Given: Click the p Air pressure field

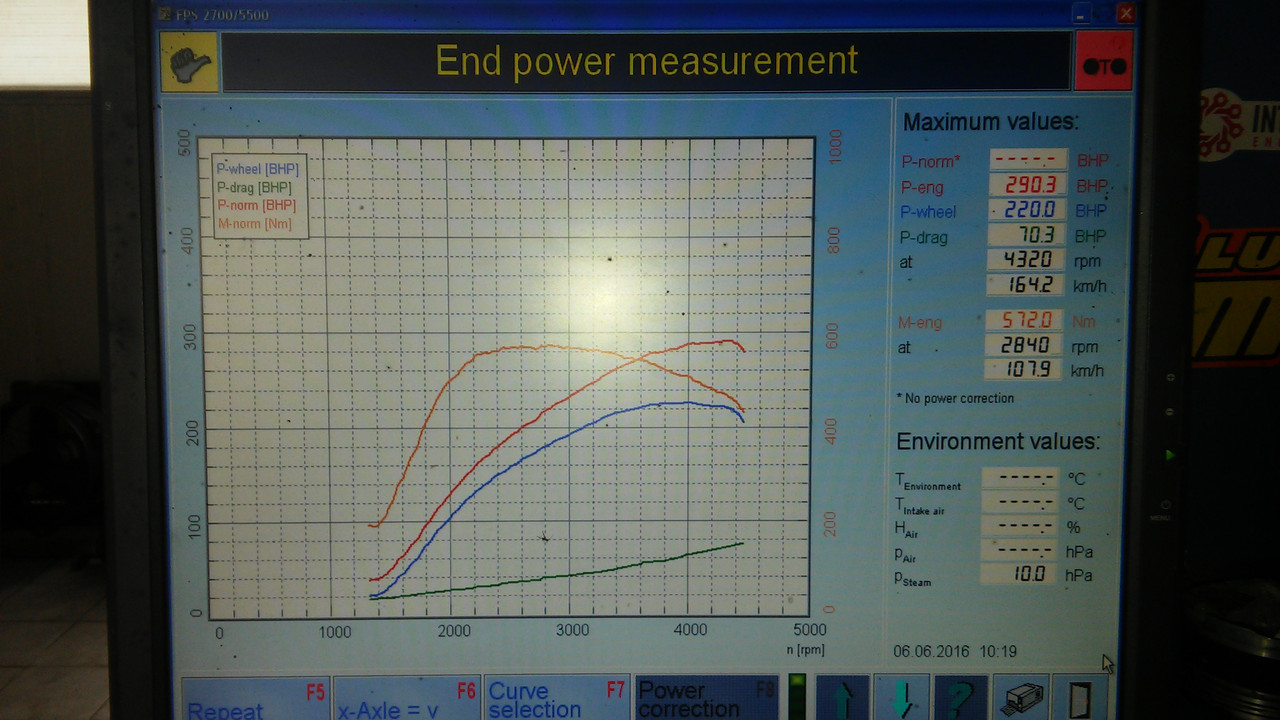Looking at the screenshot, I should pos(1019,550).
